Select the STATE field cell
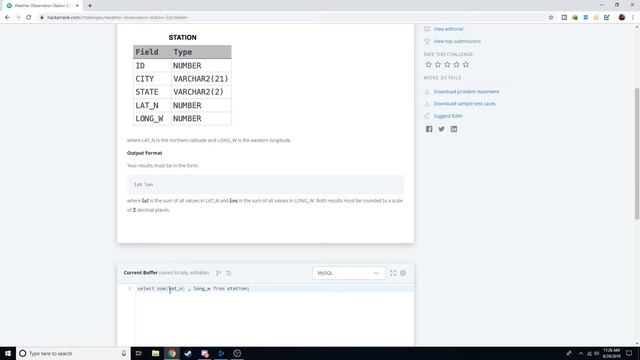 coord(152,92)
